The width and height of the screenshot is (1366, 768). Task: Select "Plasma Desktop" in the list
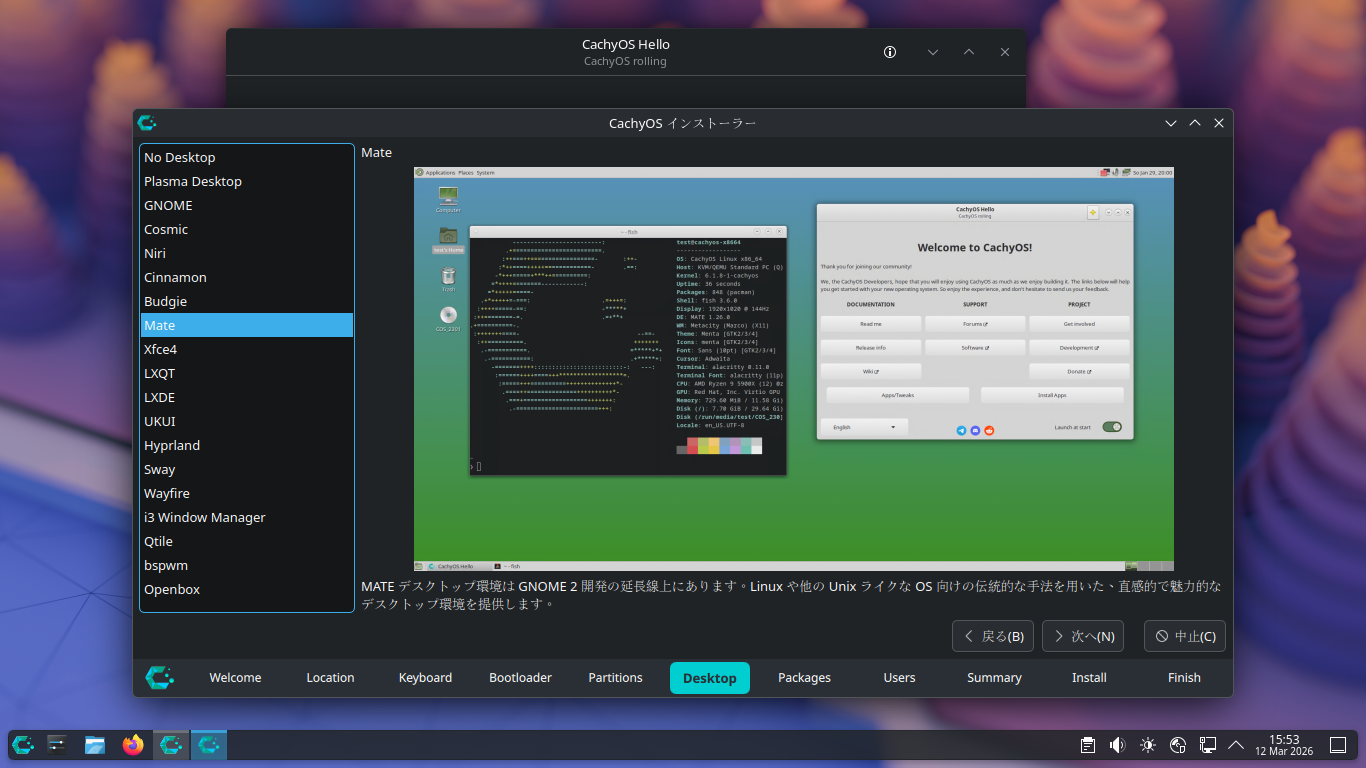247,181
